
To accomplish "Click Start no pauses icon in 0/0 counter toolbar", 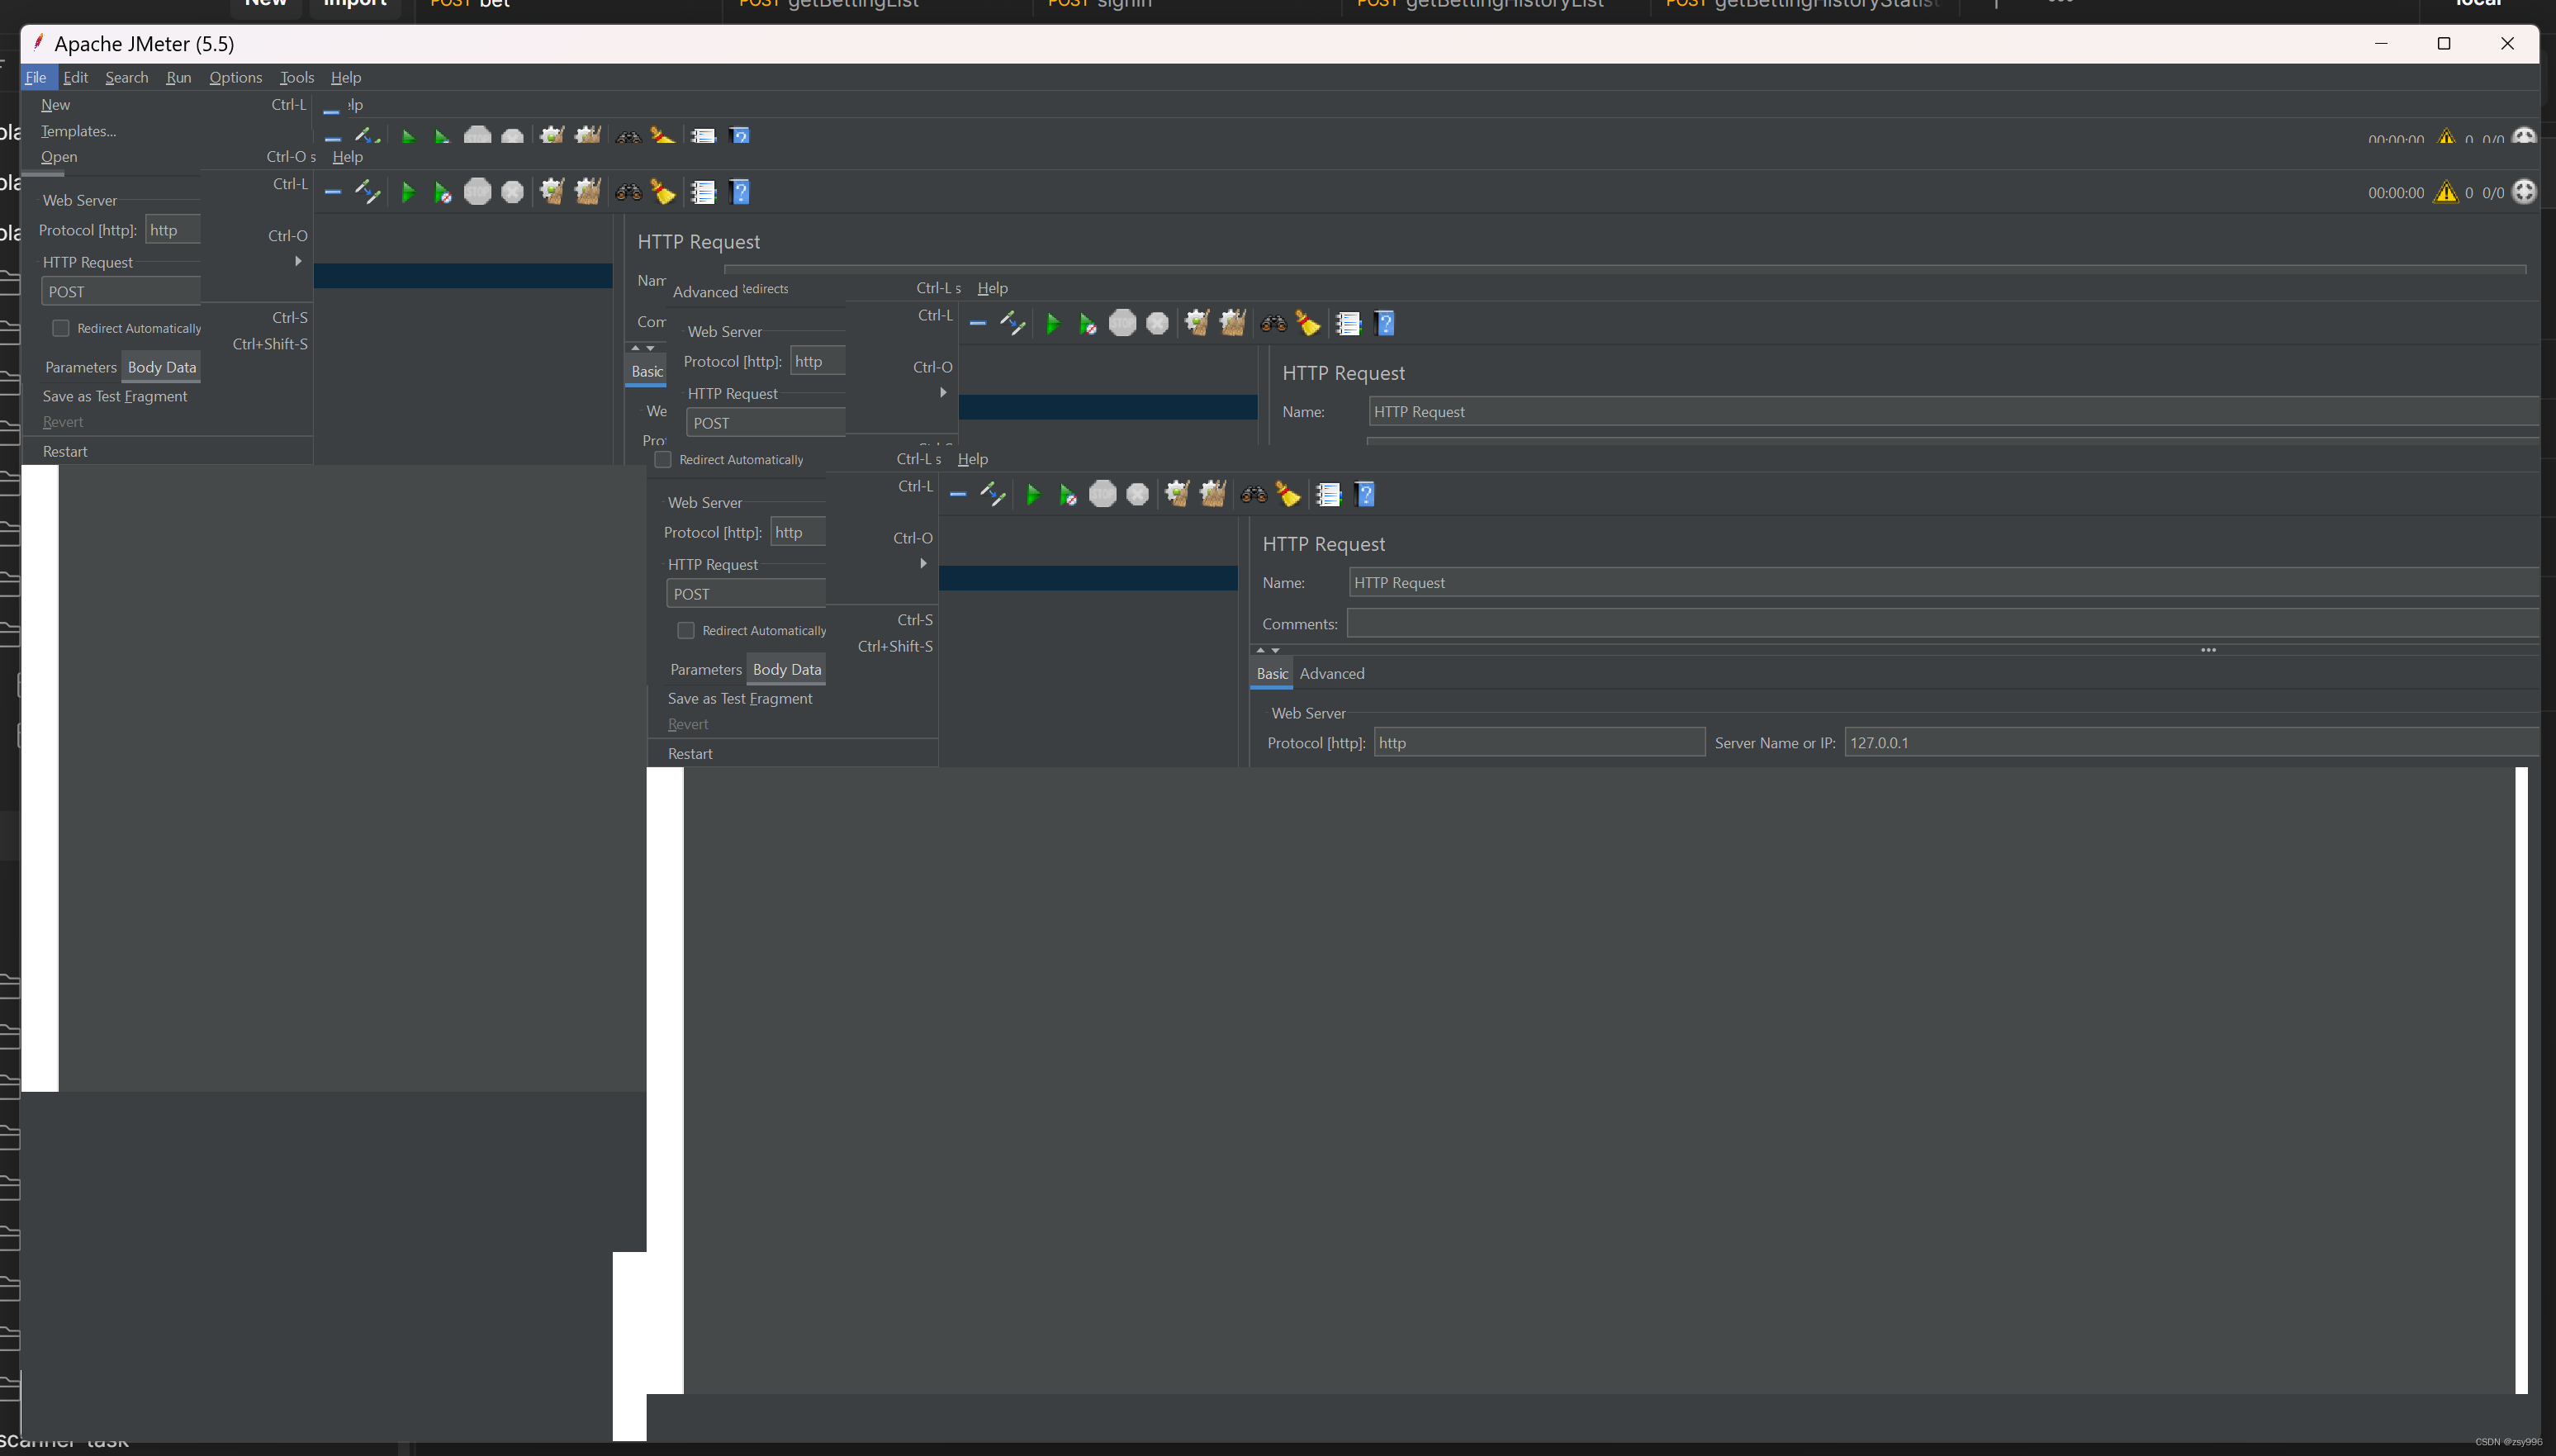I will point(442,192).
